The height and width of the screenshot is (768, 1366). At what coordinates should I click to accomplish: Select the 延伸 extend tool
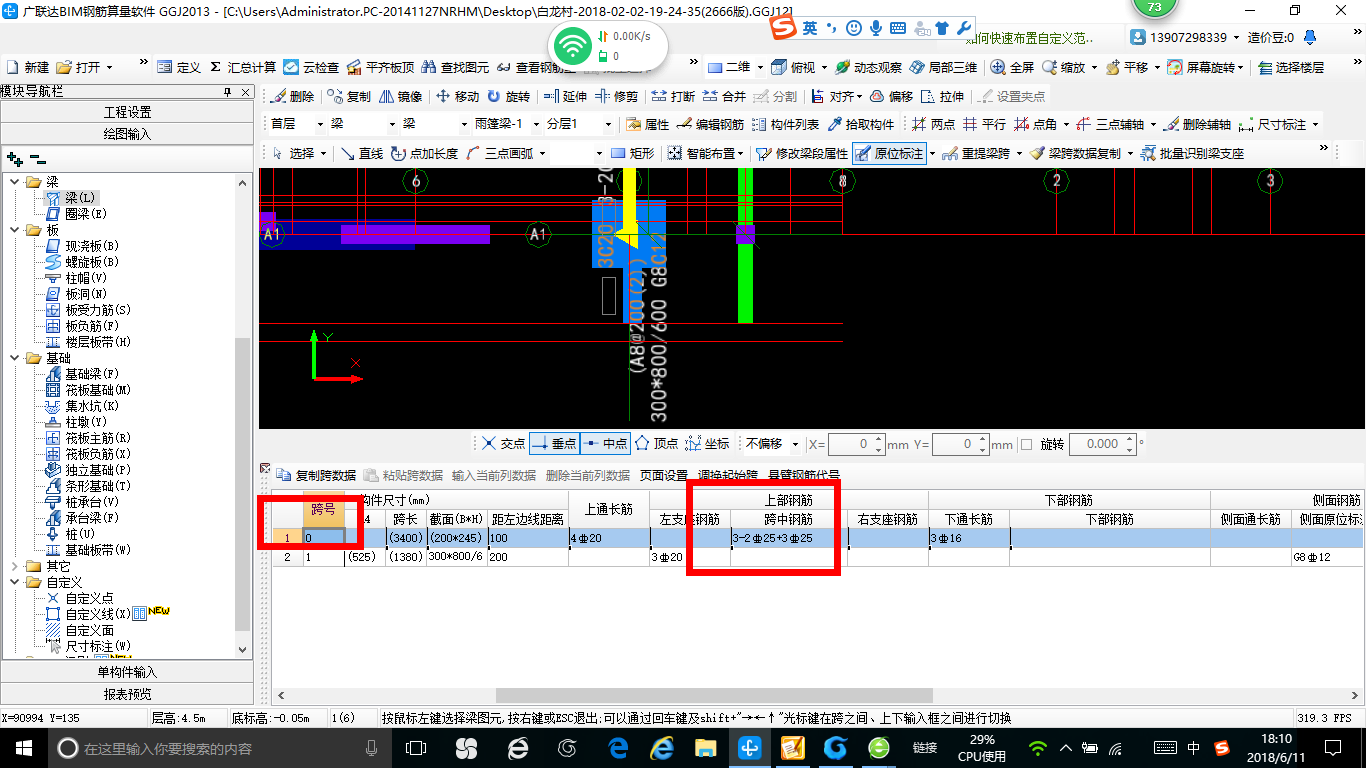pos(564,96)
